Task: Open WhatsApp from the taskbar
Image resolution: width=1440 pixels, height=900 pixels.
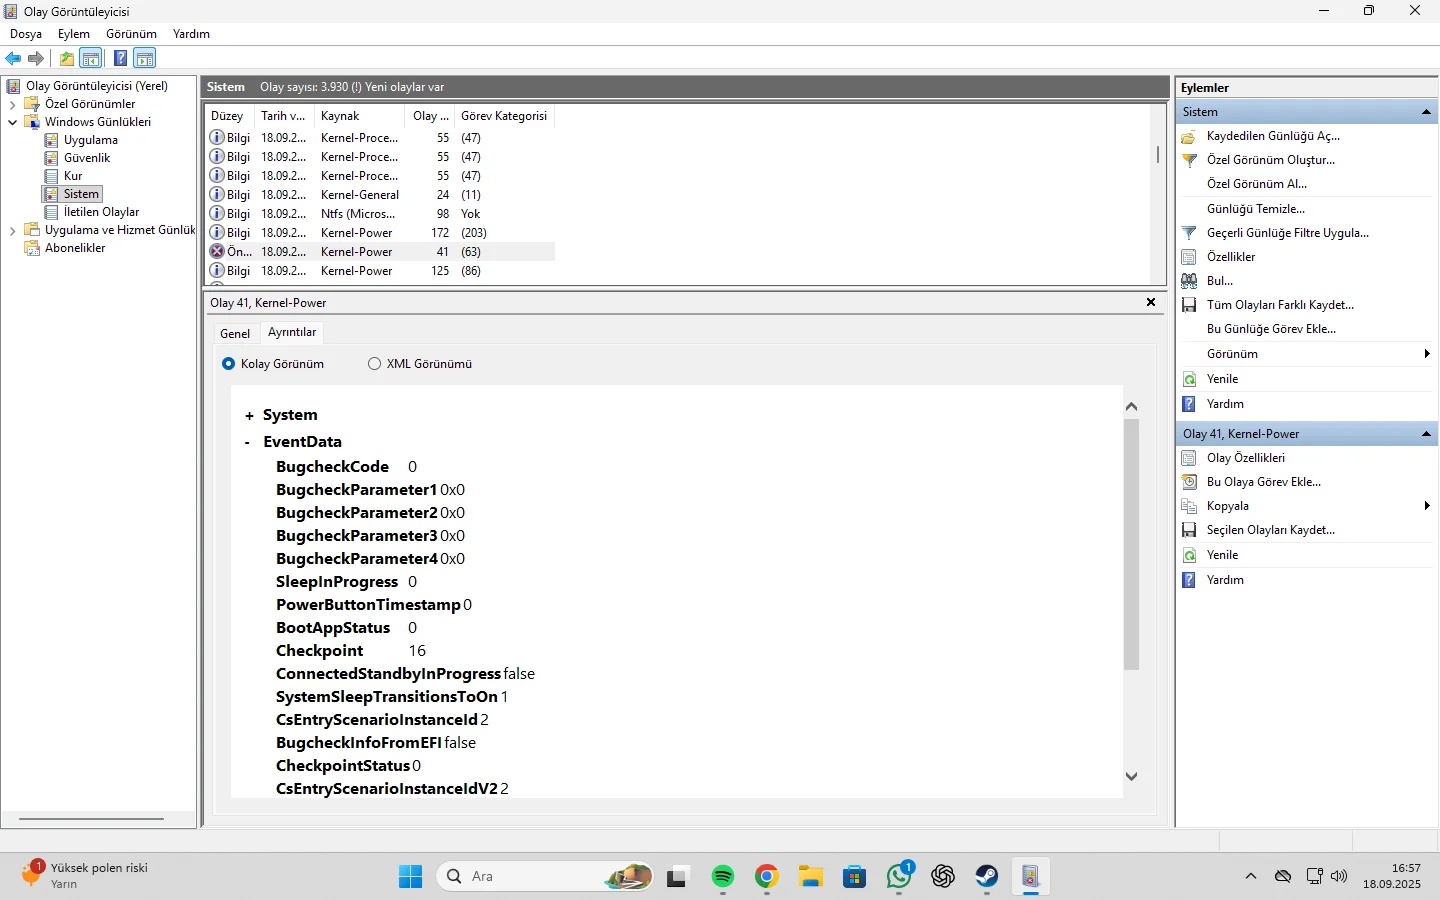Action: [899, 877]
